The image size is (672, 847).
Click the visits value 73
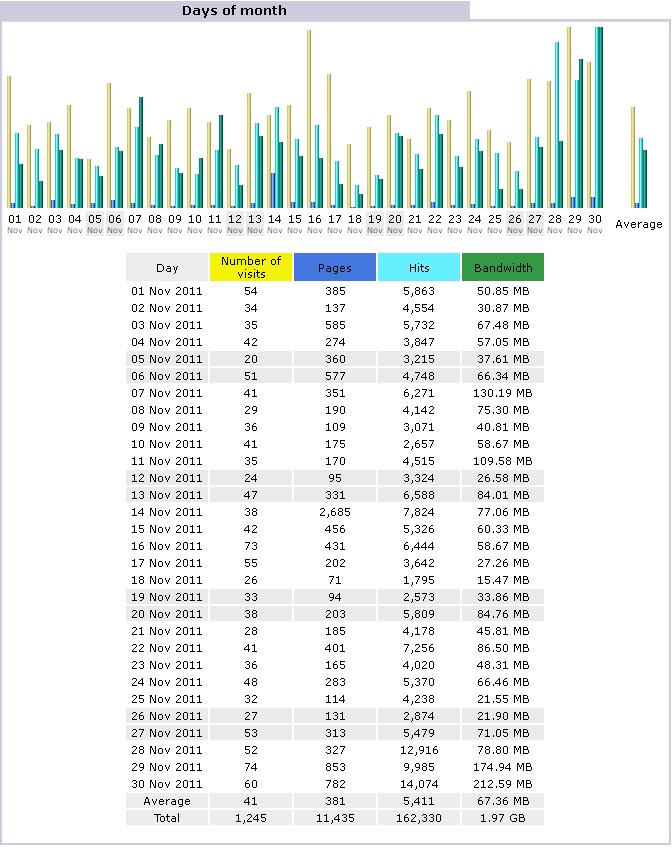pos(251,546)
